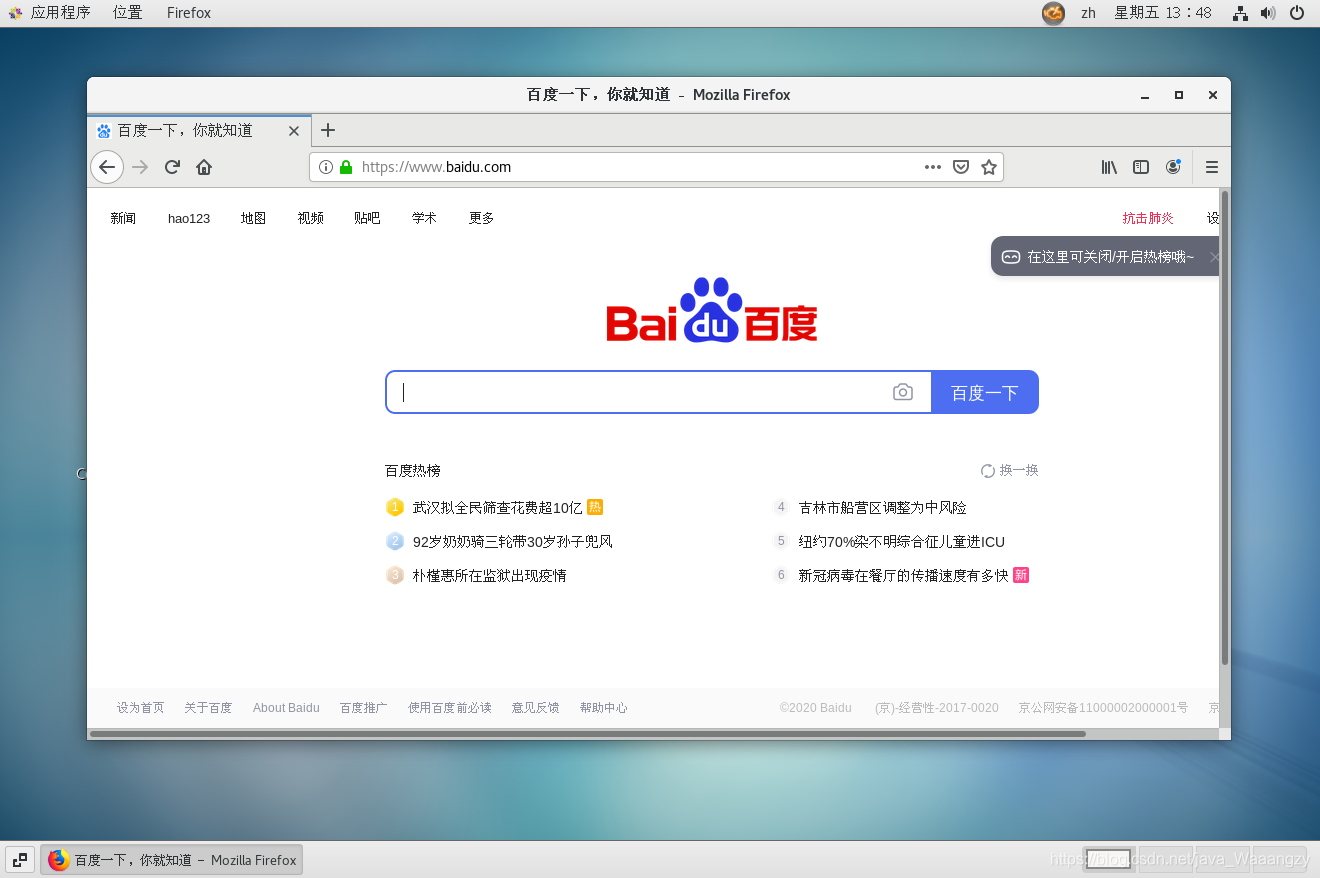Show site information icon in address bar
The image size is (1320, 878).
(325, 167)
